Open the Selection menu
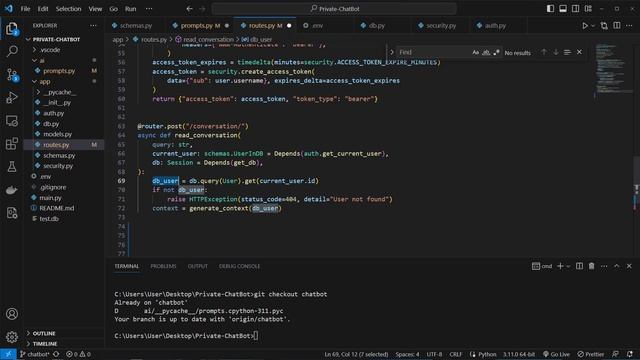Viewport: 640px width, 360px height. point(68,9)
